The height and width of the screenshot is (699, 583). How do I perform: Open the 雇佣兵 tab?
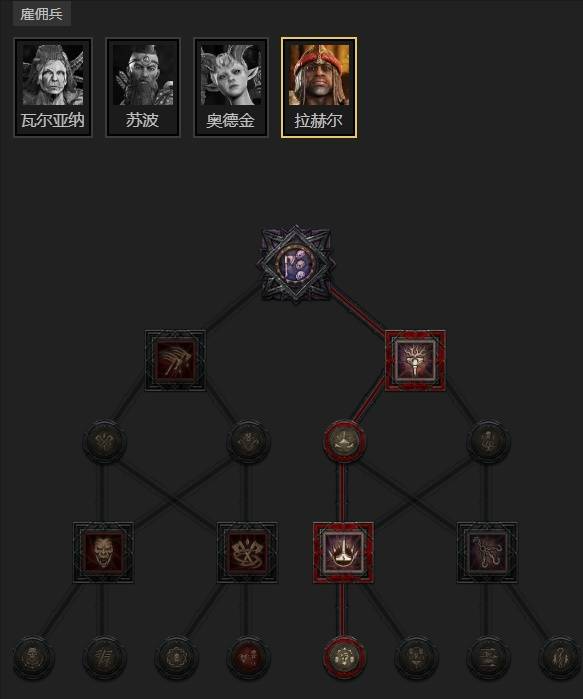point(41,14)
